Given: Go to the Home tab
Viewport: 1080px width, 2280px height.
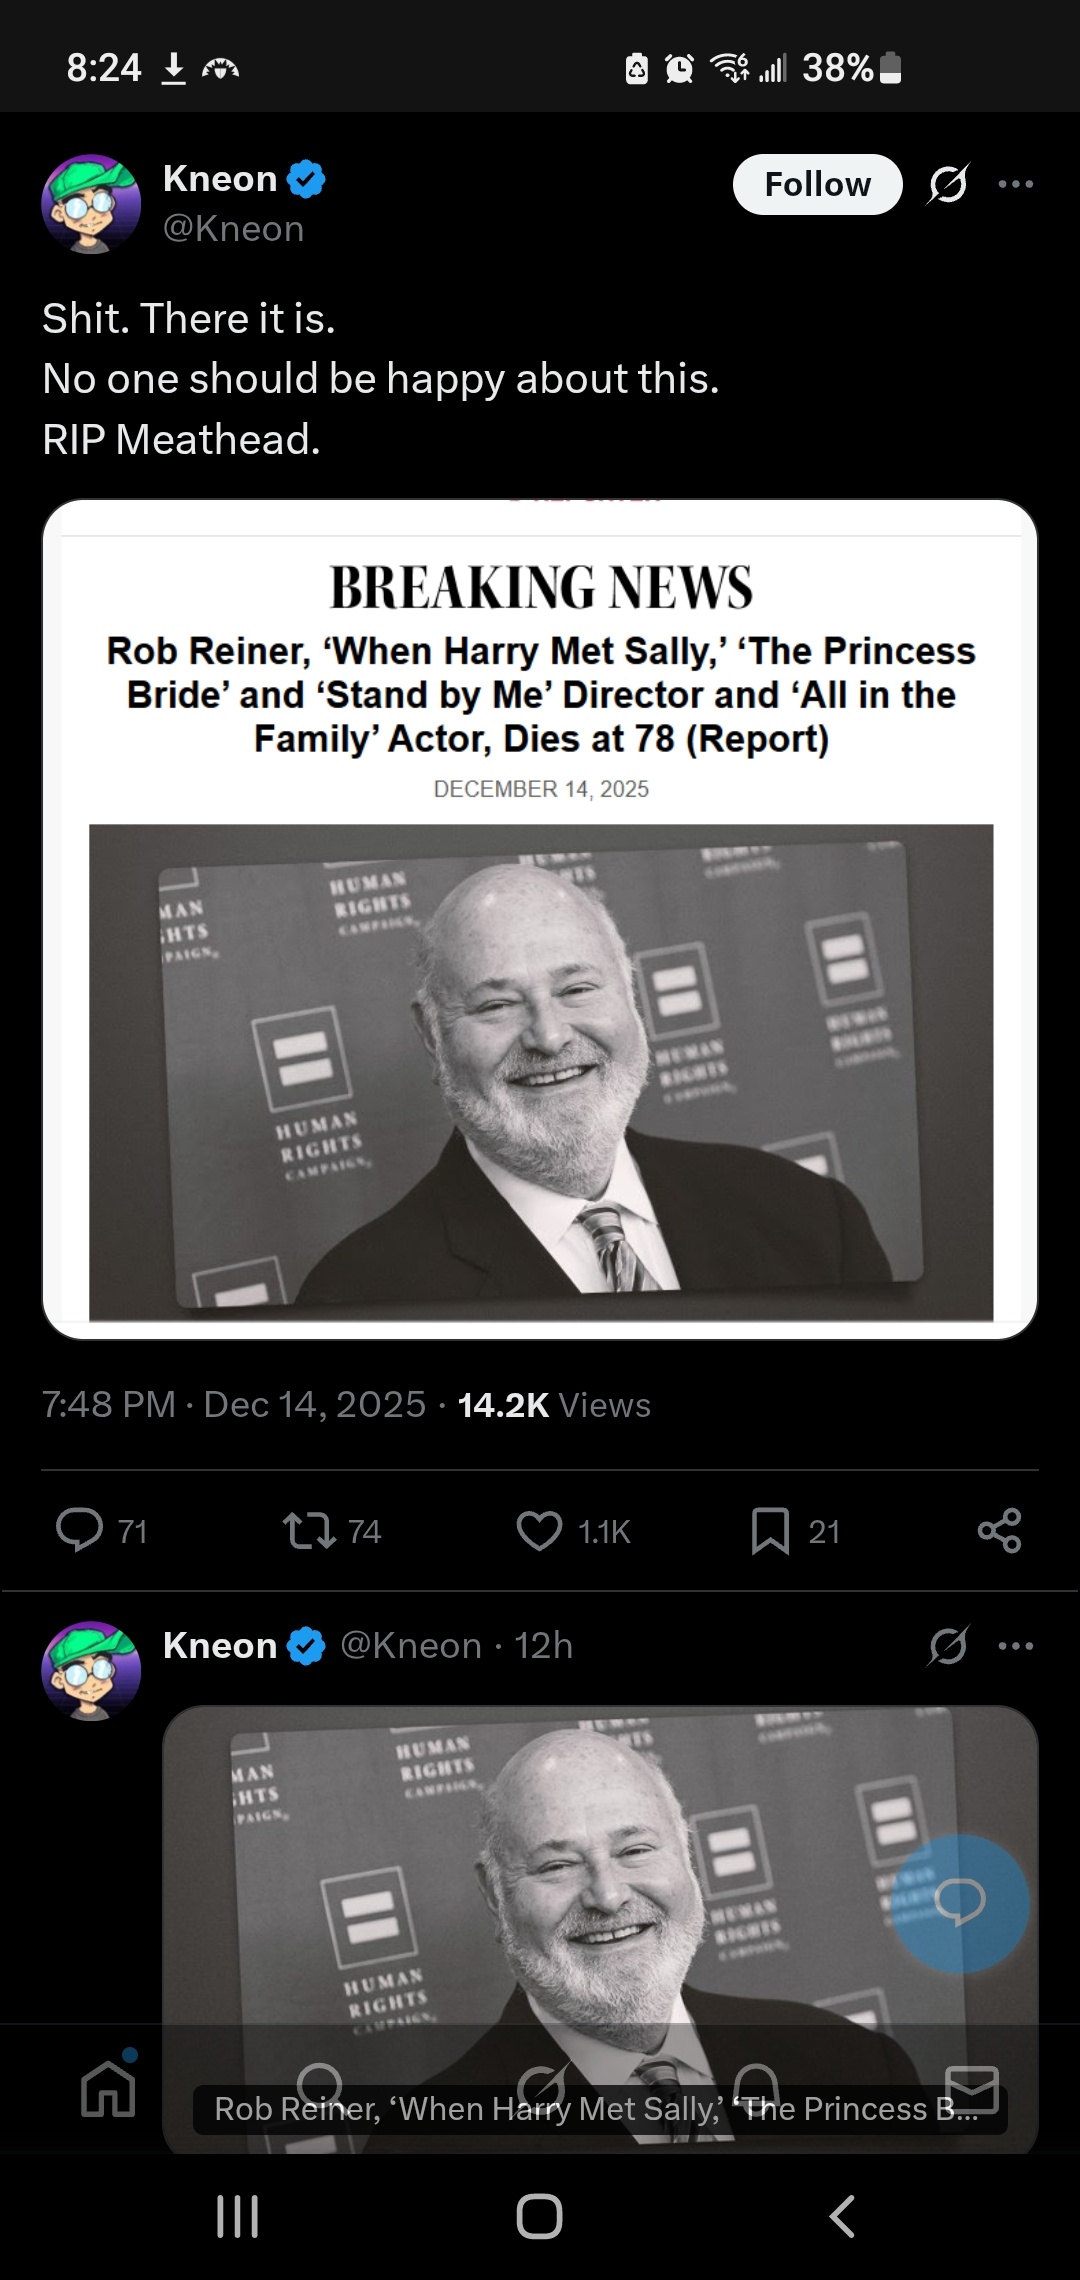Looking at the screenshot, I should tap(108, 2088).
